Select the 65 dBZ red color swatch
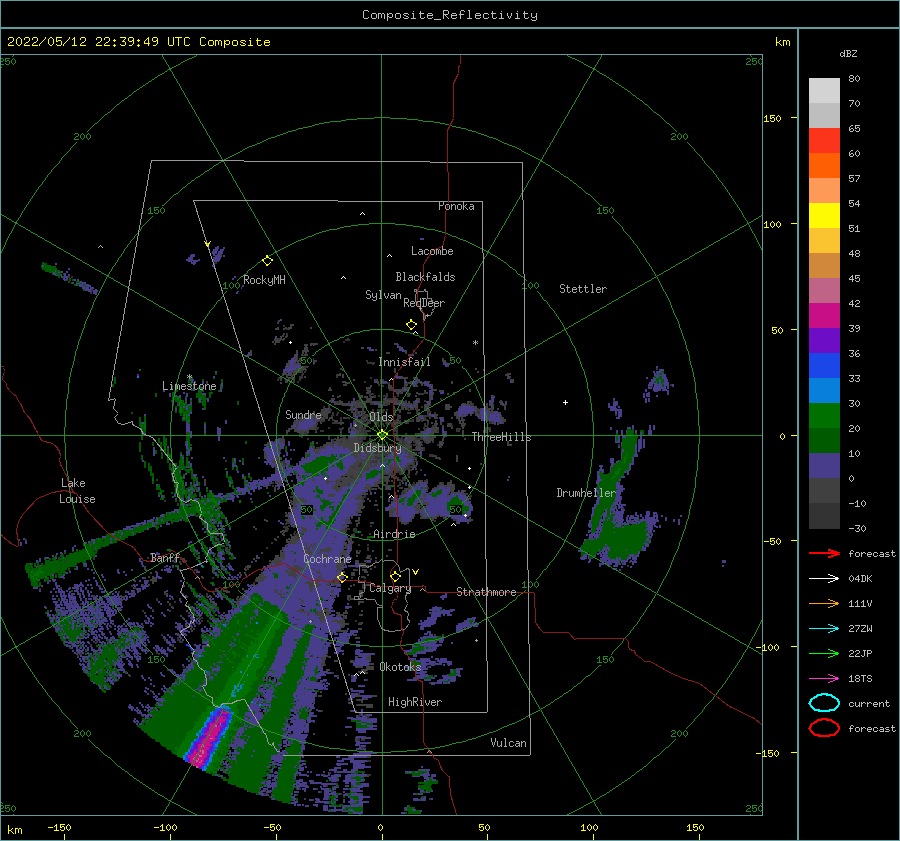 824,140
